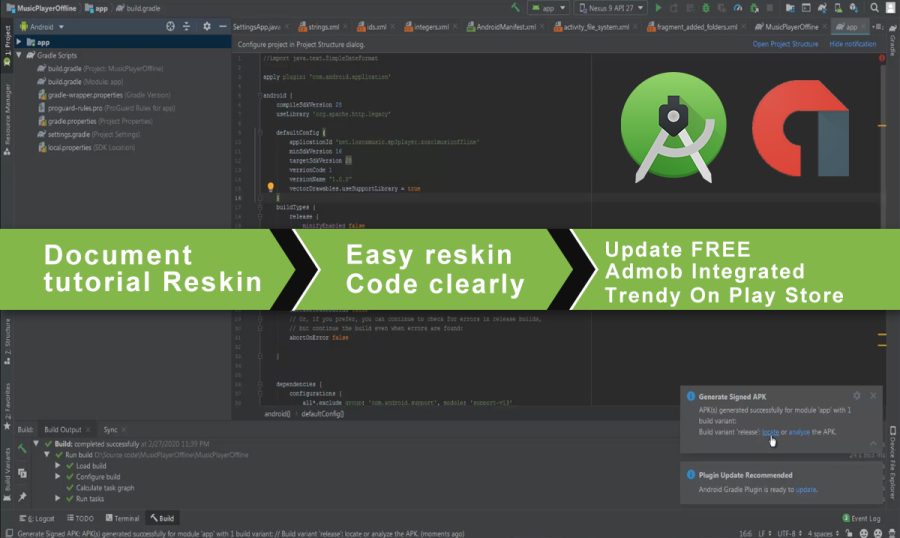Expand the Run tasks node
The image size is (900, 538).
57,498
